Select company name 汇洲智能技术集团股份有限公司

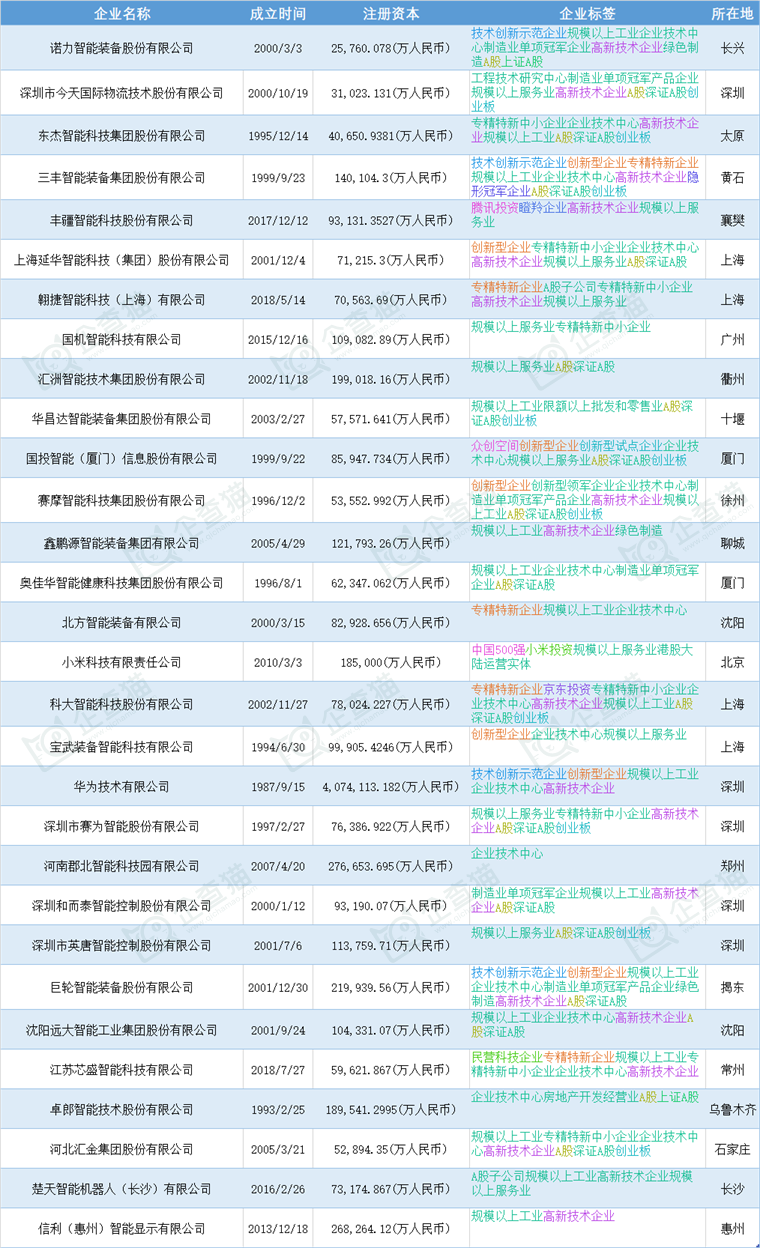(122, 380)
